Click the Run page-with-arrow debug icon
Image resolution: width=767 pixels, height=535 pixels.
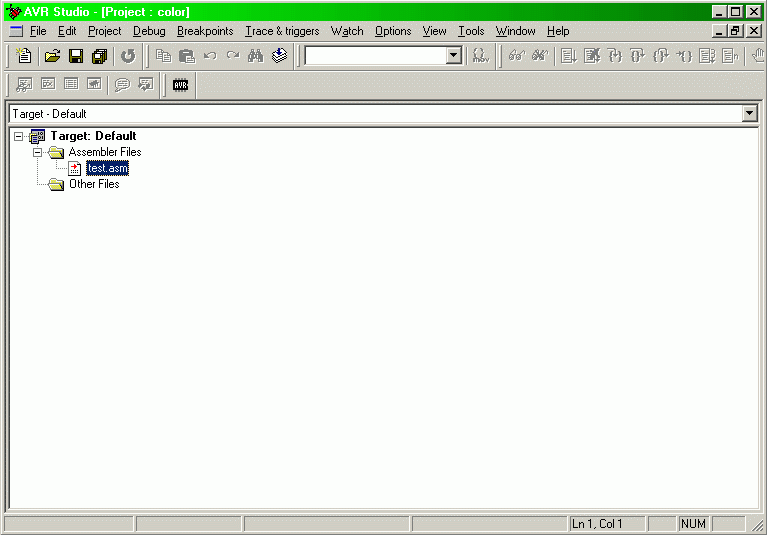pyautogui.click(x=568, y=56)
